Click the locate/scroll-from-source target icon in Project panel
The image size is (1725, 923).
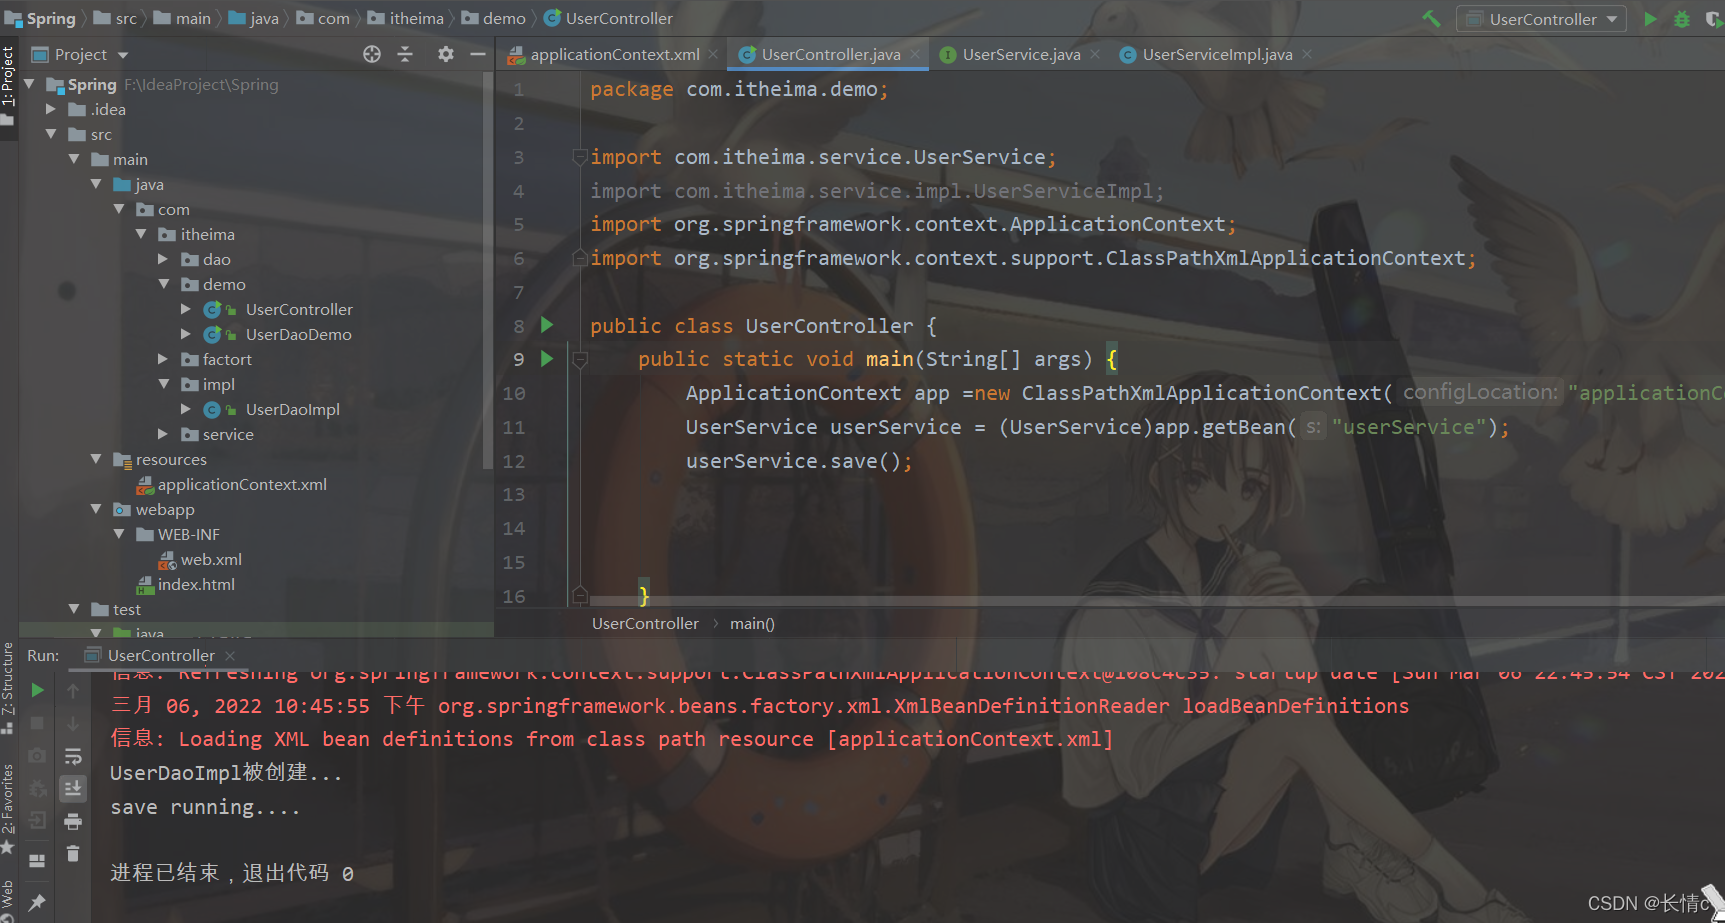point(372,54)
